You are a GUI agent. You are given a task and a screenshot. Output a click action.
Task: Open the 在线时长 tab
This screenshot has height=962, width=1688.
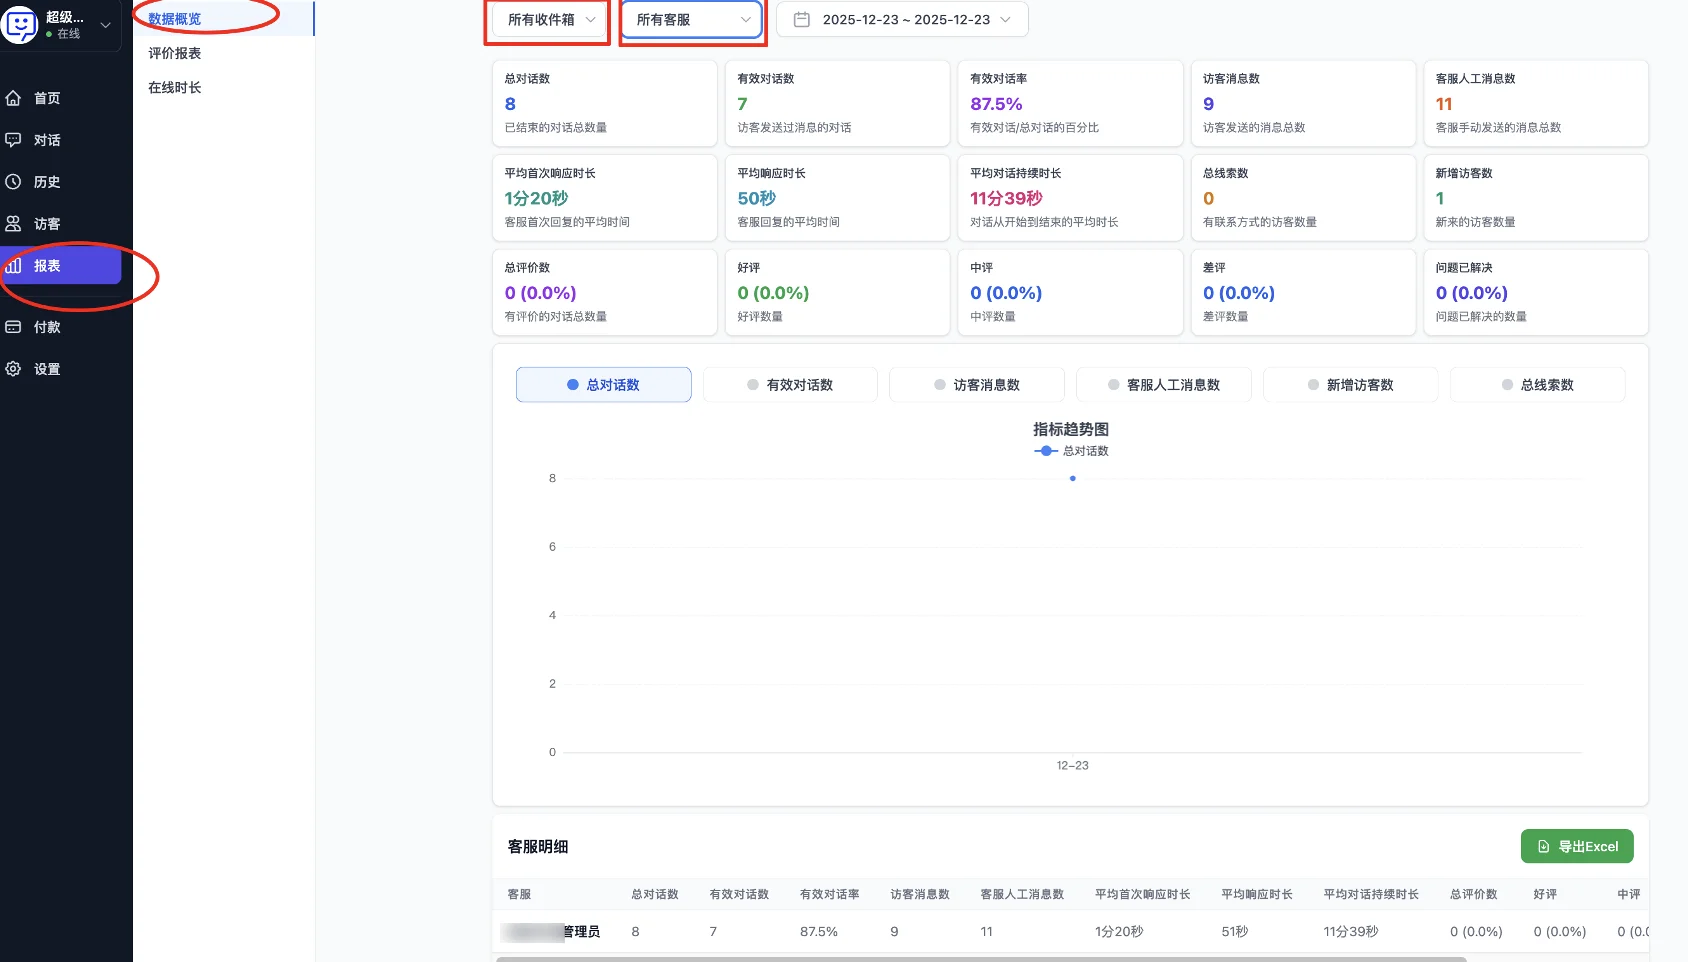[x=174, y=87]
